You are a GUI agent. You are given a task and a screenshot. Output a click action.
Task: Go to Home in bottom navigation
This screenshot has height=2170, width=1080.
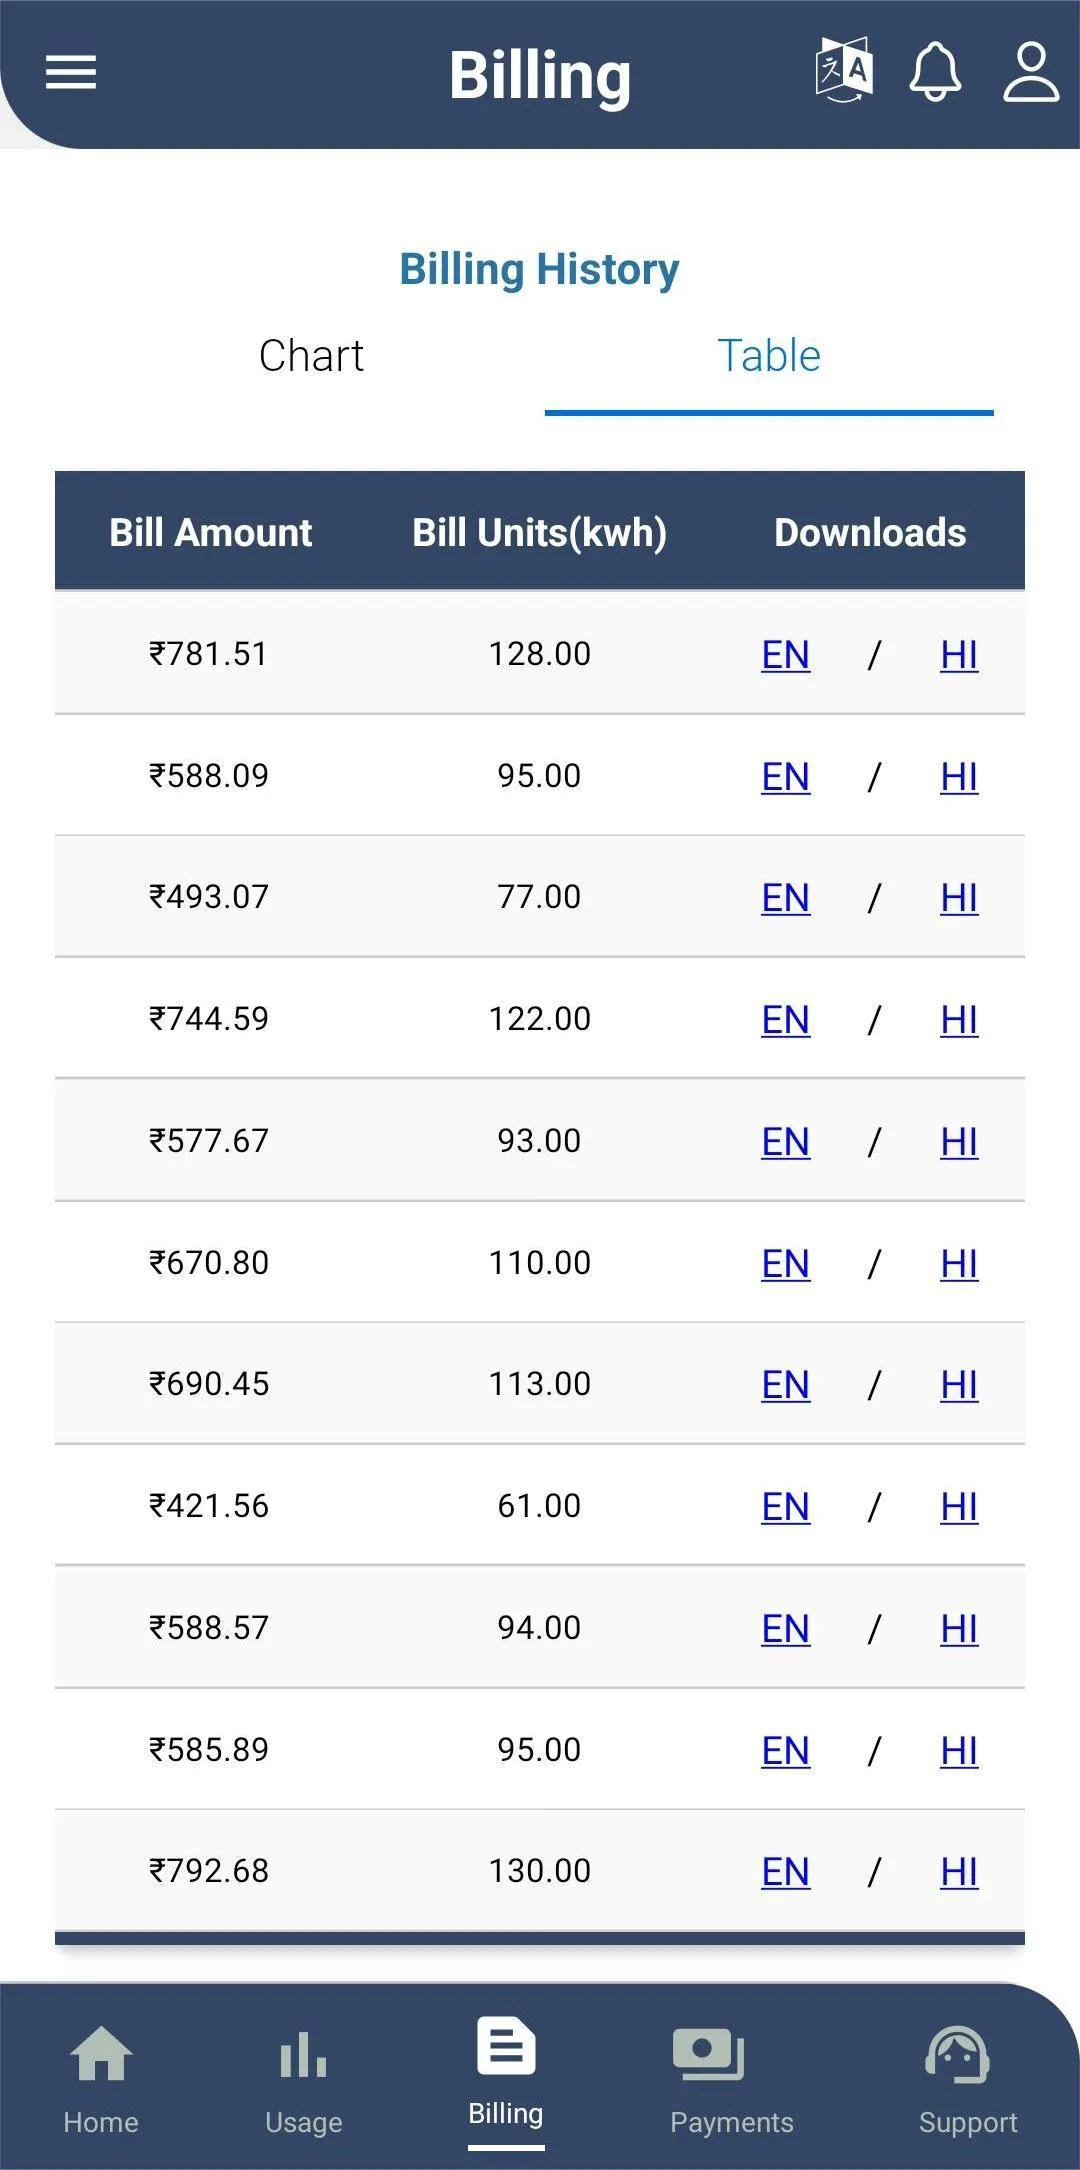(101, 2076)
